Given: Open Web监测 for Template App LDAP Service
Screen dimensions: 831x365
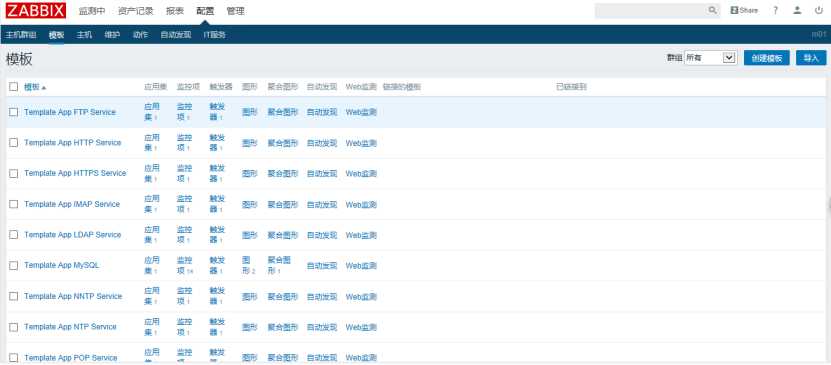Looking at the screenshot, I should [x=361, y=235].
